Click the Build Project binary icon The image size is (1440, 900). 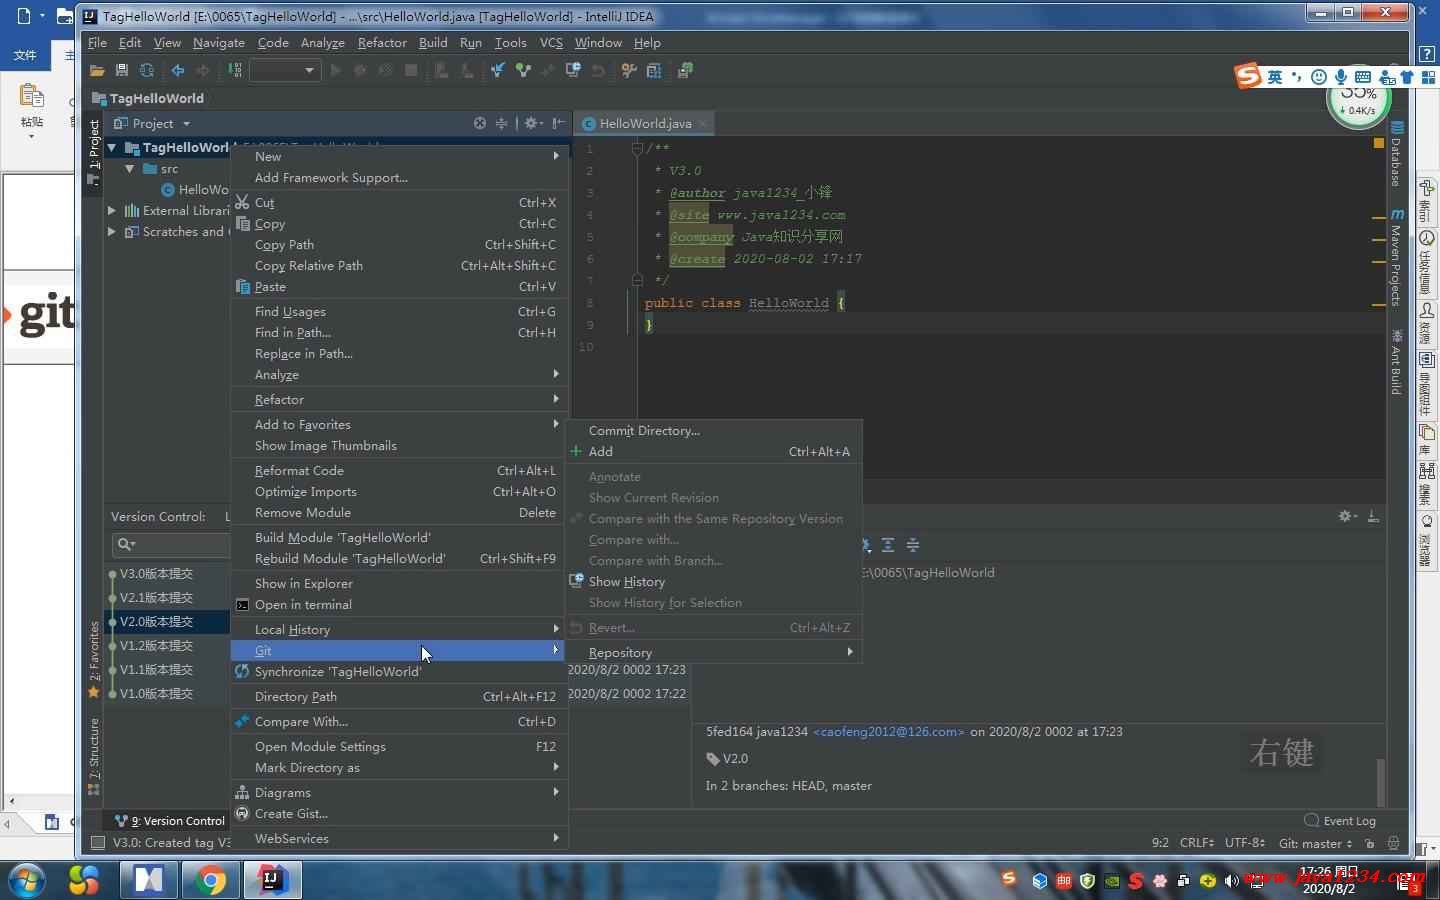click(235, 70)
